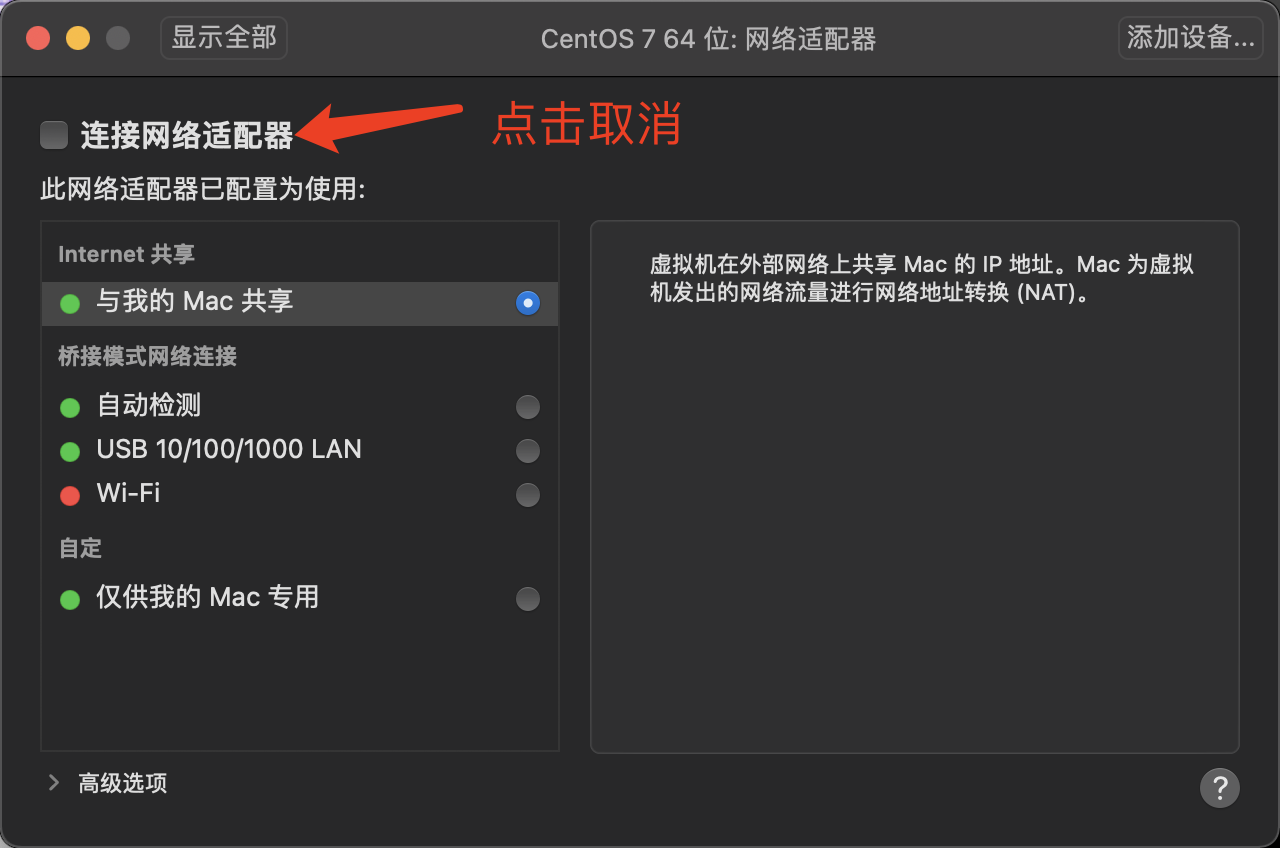Toggle the 连接网络适配器 checkbox
Viewport: 1280px width, 848px height.
[54, 134]
